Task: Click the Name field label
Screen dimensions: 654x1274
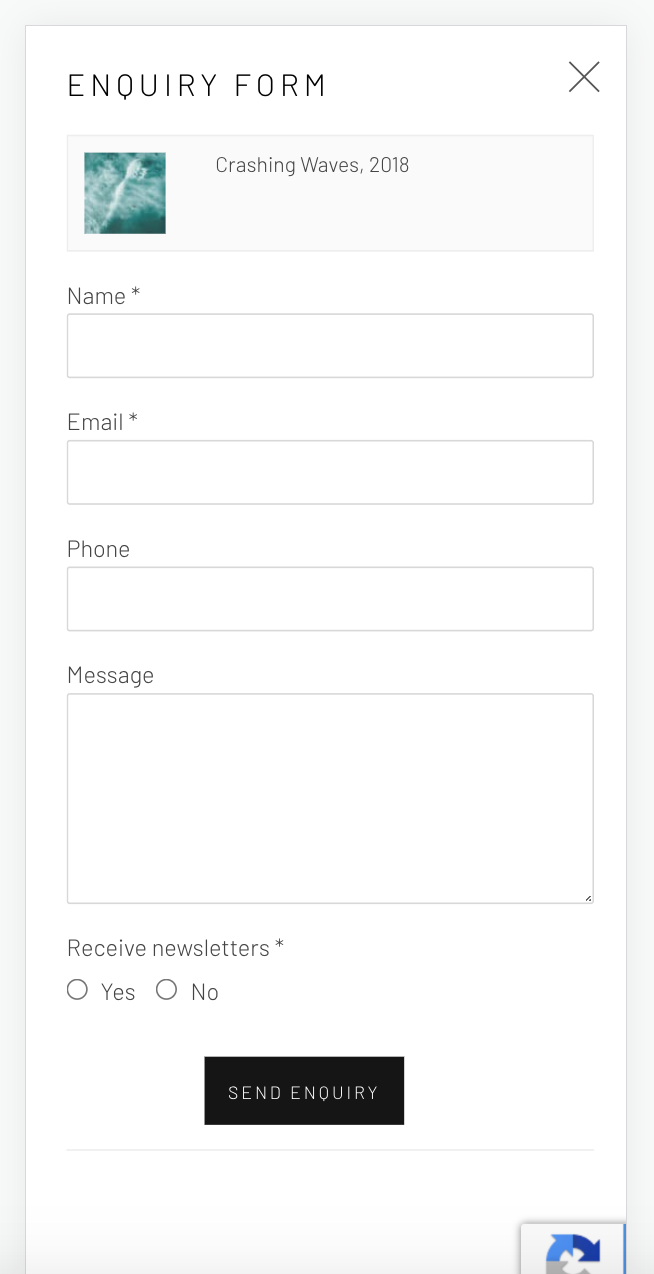Action: pos(103,296)
